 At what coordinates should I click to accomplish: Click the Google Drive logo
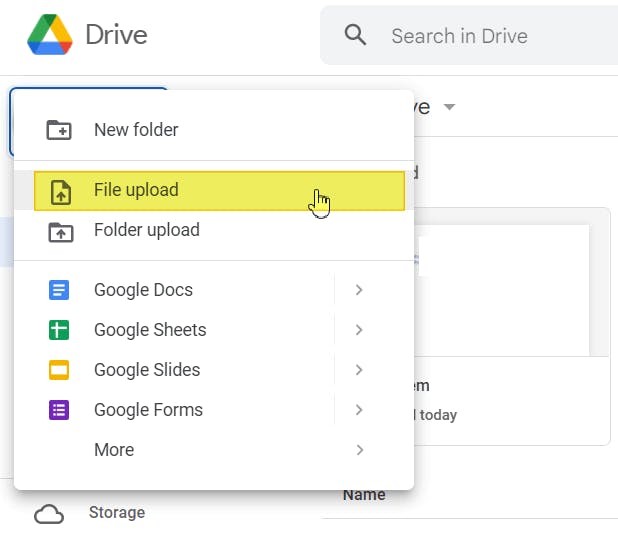[x=50, y=35]
